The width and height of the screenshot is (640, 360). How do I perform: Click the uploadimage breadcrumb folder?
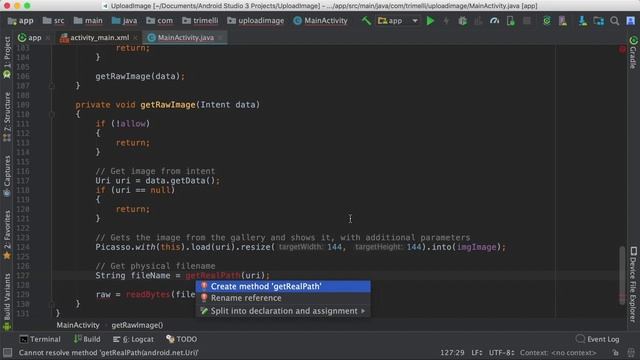pyautogui.click(x=256, y=20)
